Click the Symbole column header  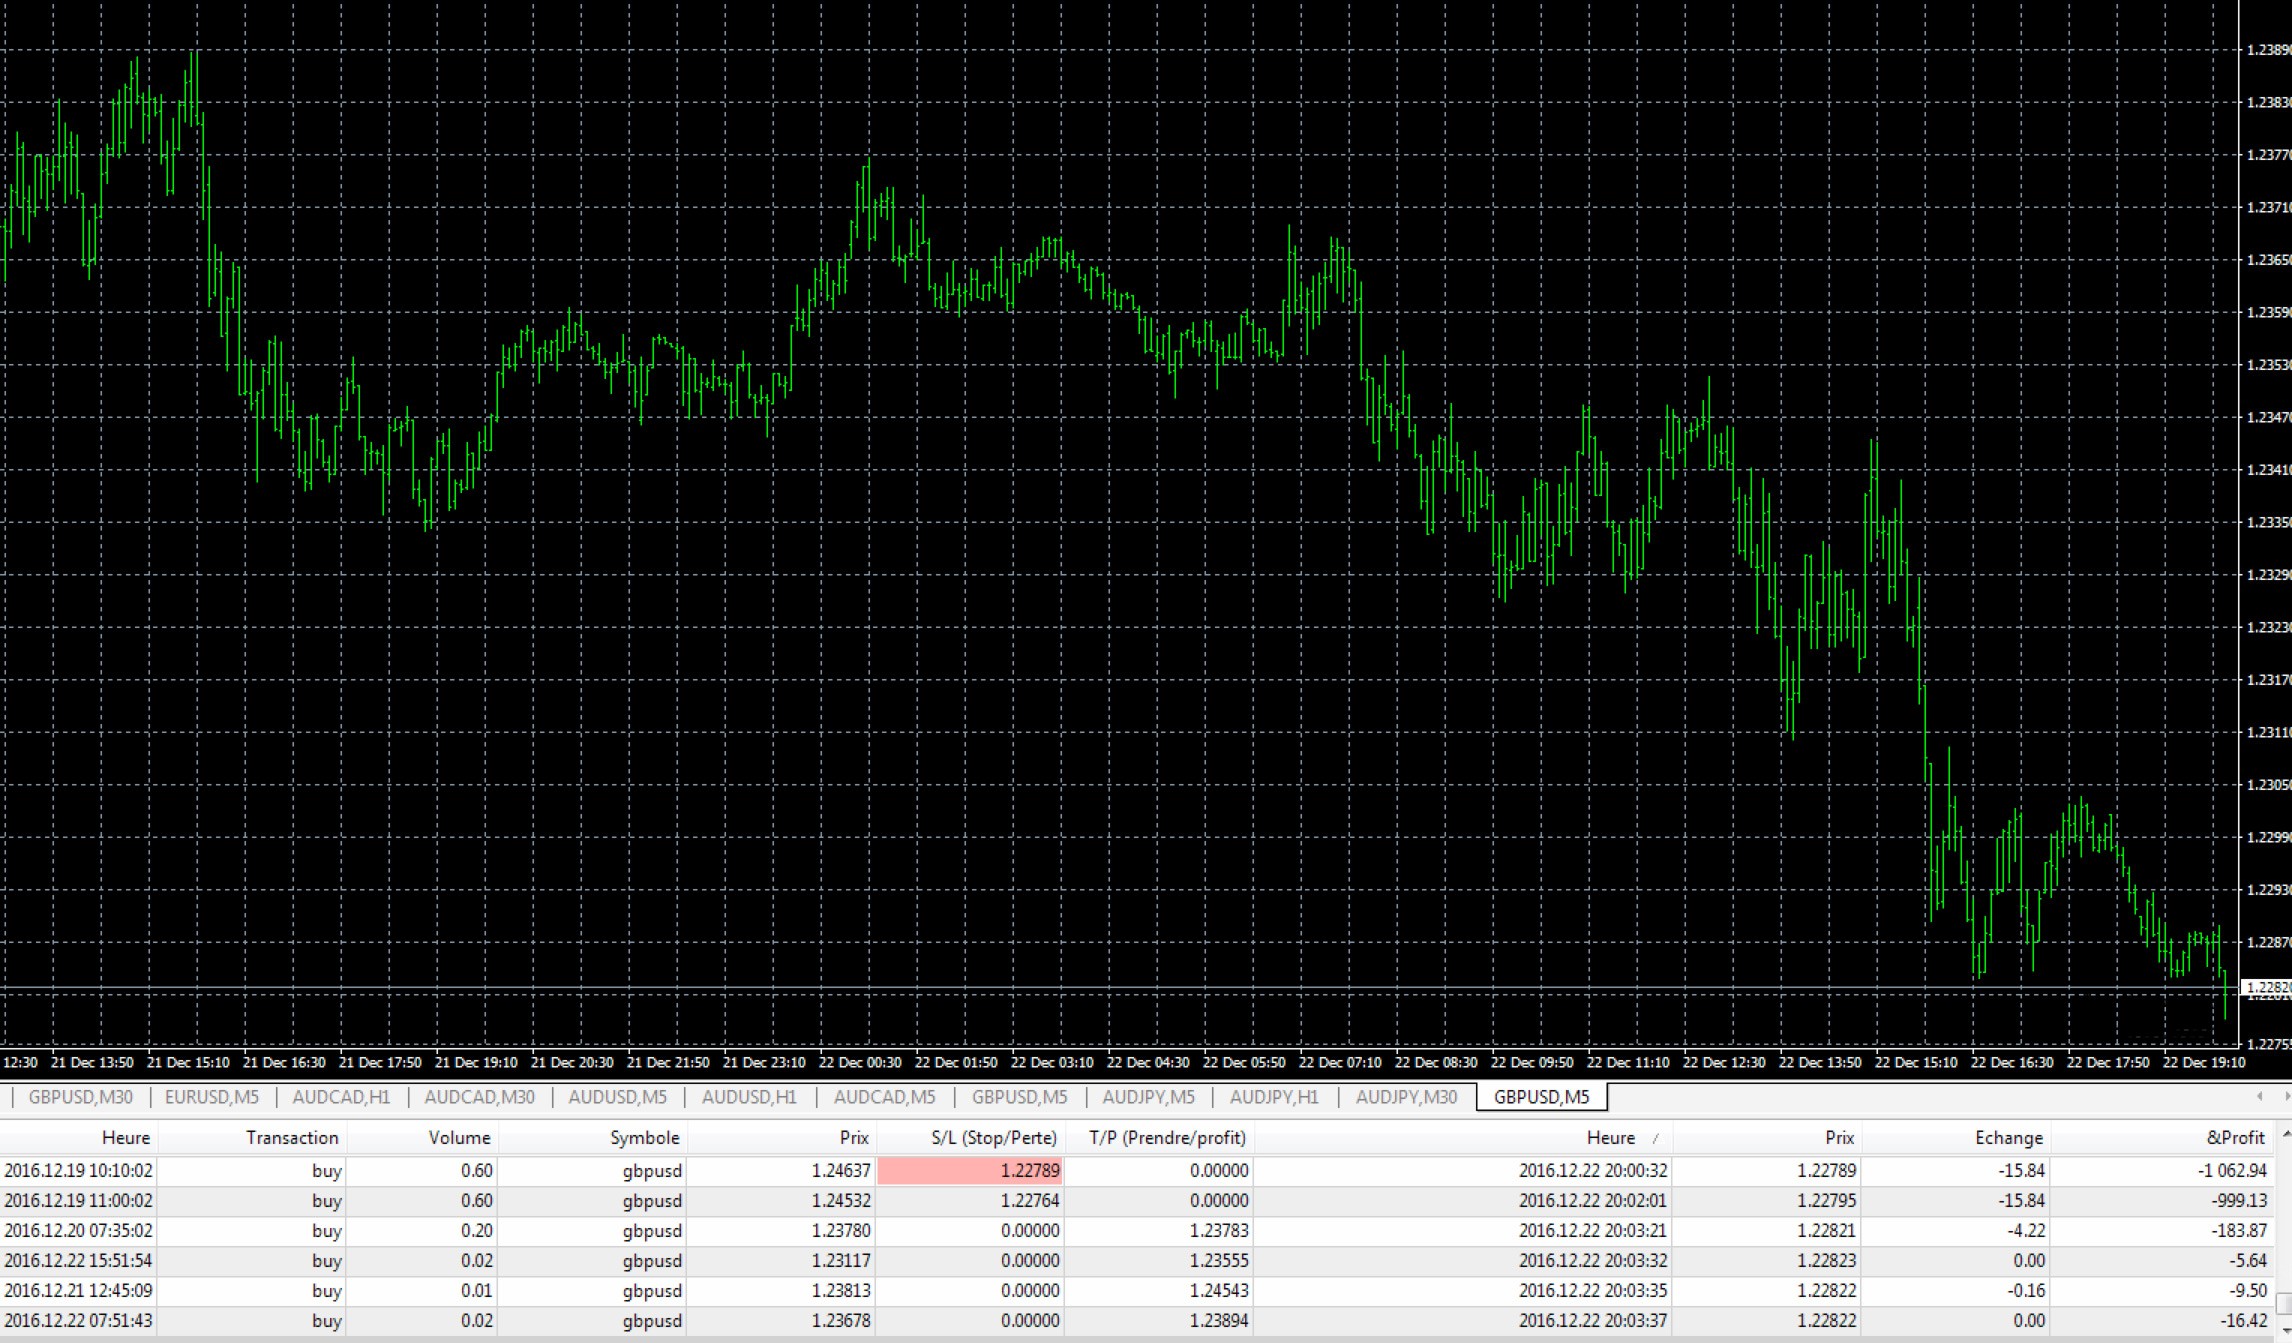coord(644,1138)
